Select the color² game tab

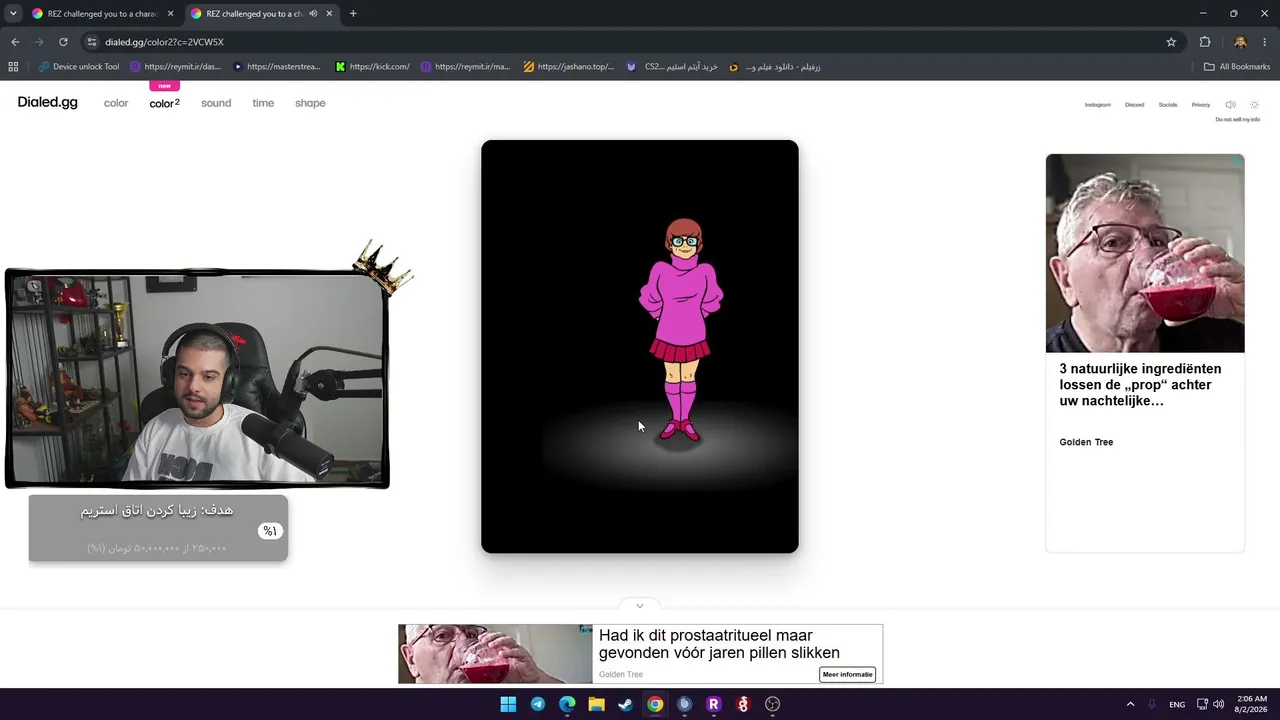(x=164, y=103)
